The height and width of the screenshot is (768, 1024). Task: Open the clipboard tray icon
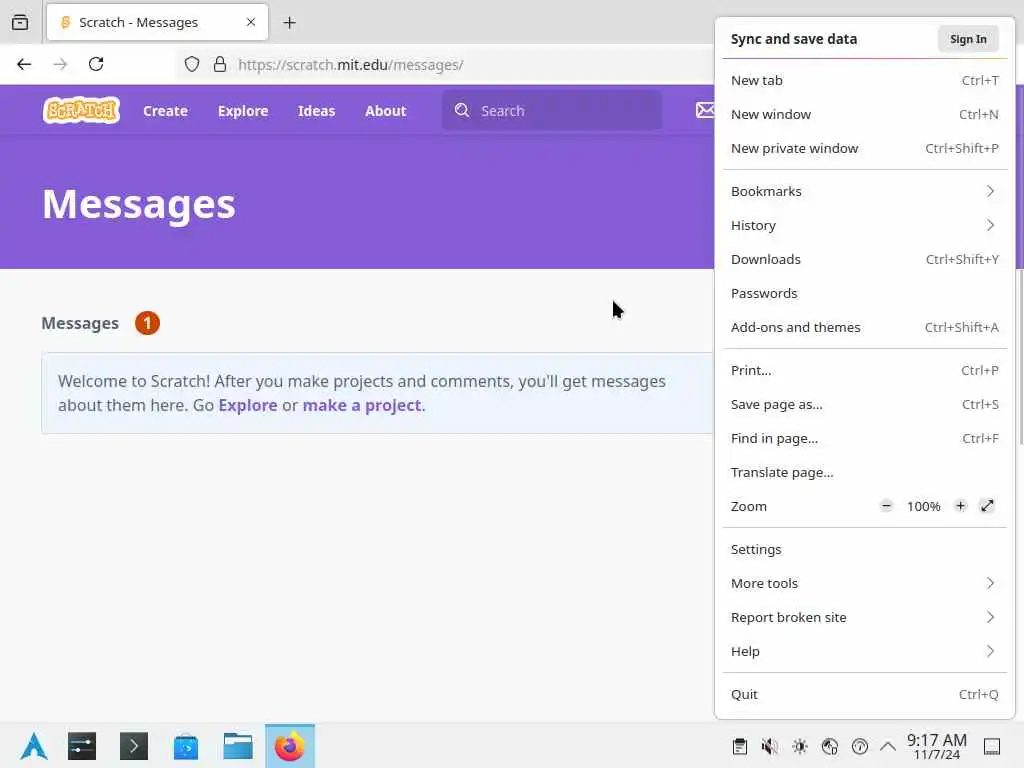740,746
